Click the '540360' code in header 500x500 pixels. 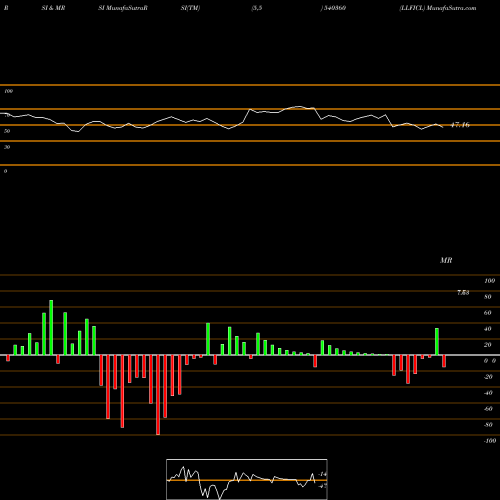coord(334,8)
